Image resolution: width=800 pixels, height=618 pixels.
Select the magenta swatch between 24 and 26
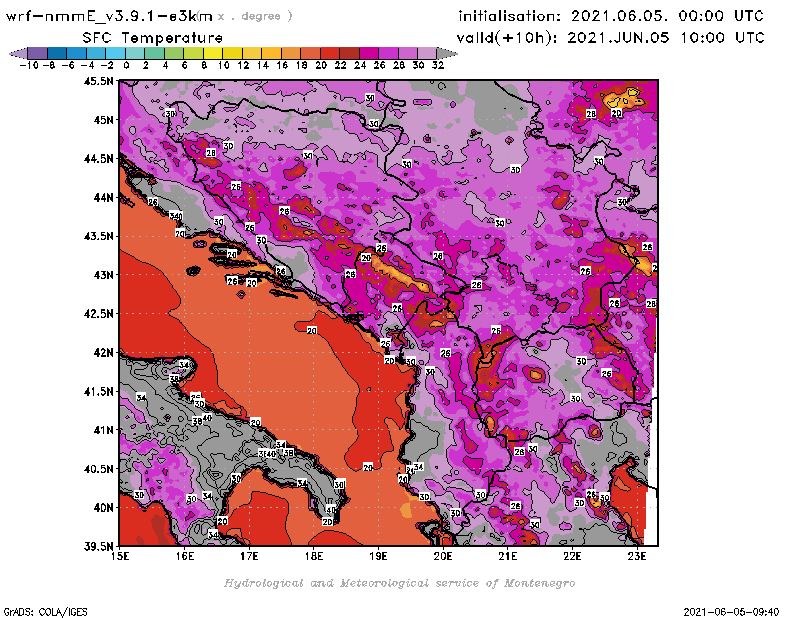pos(368,53)
